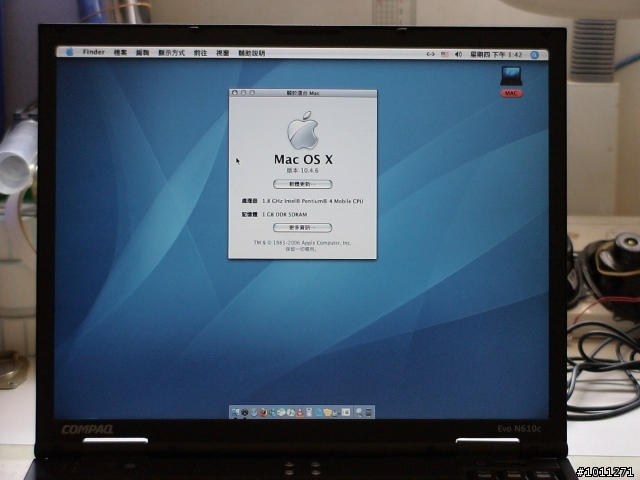Open the Trash in the Dock
The width and height of the screenshot is (640, 480).
coord(369,412)
